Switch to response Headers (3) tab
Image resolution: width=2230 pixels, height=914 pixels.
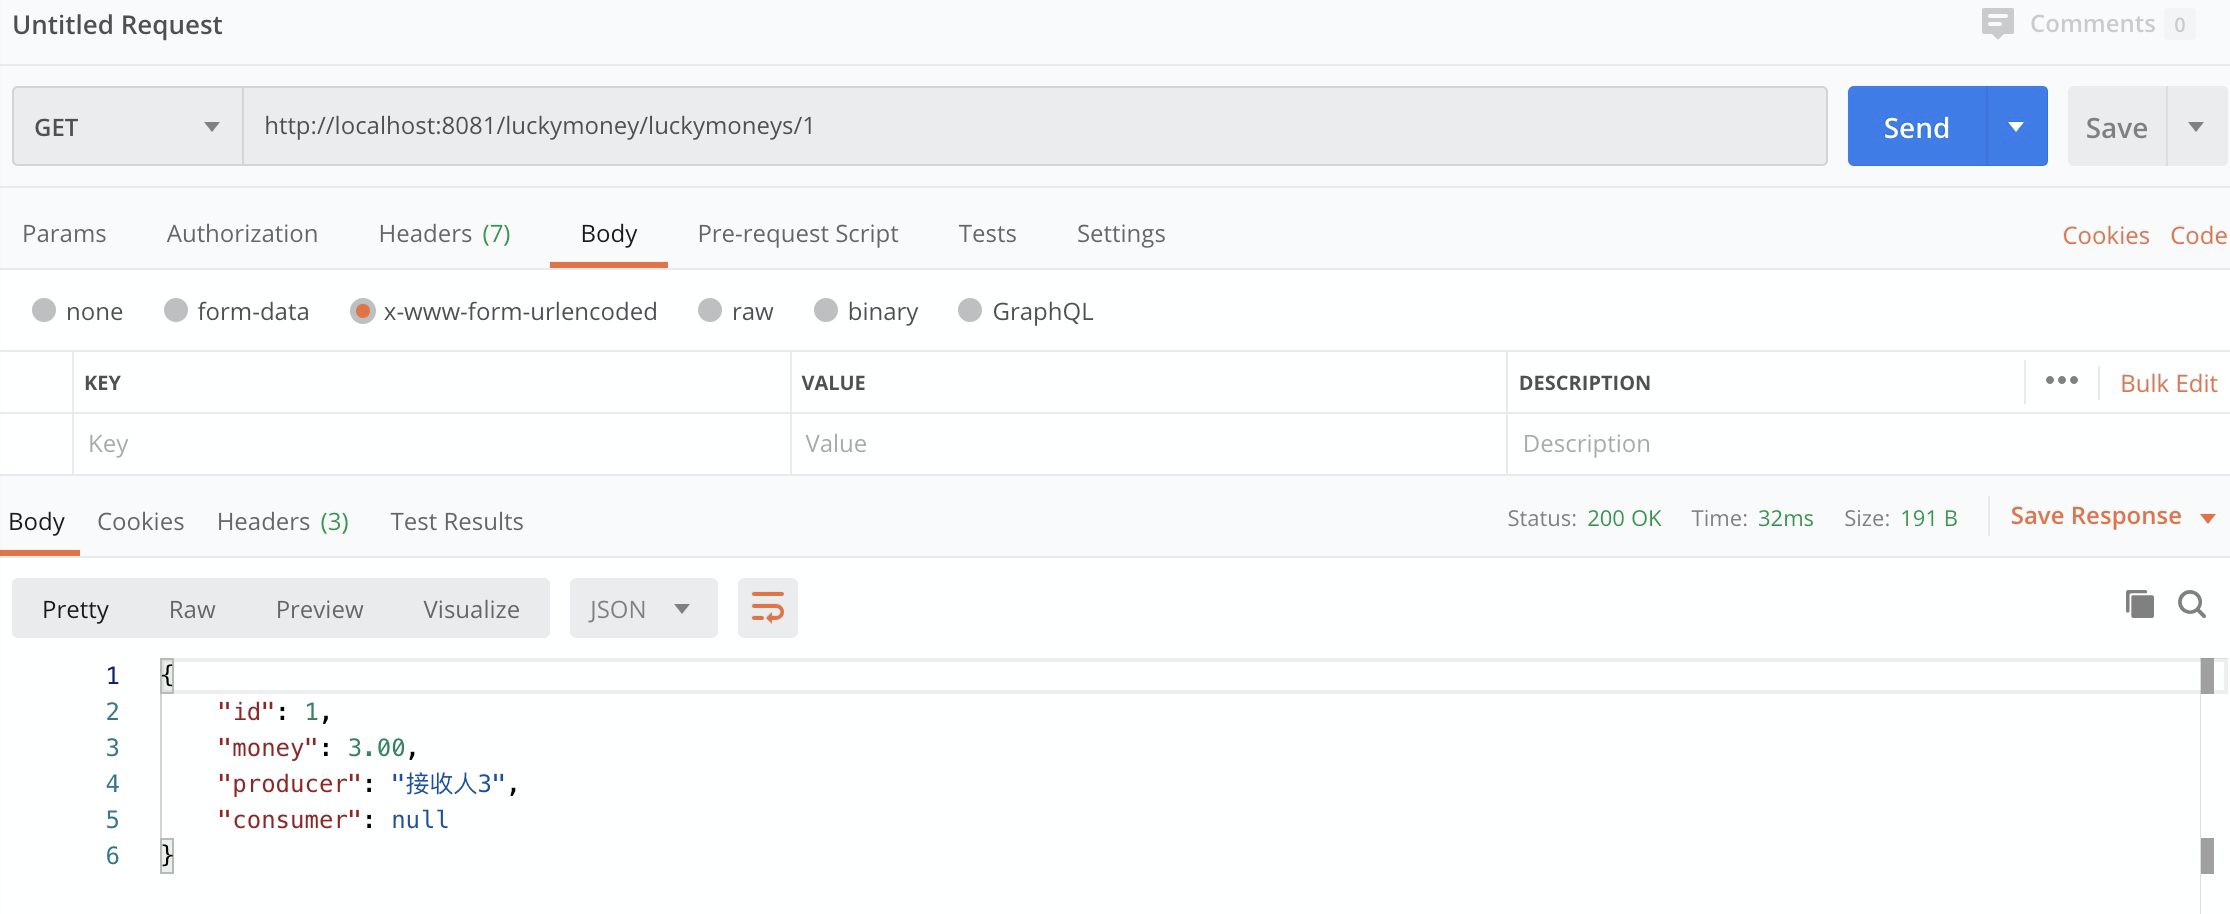click(283, 521)
